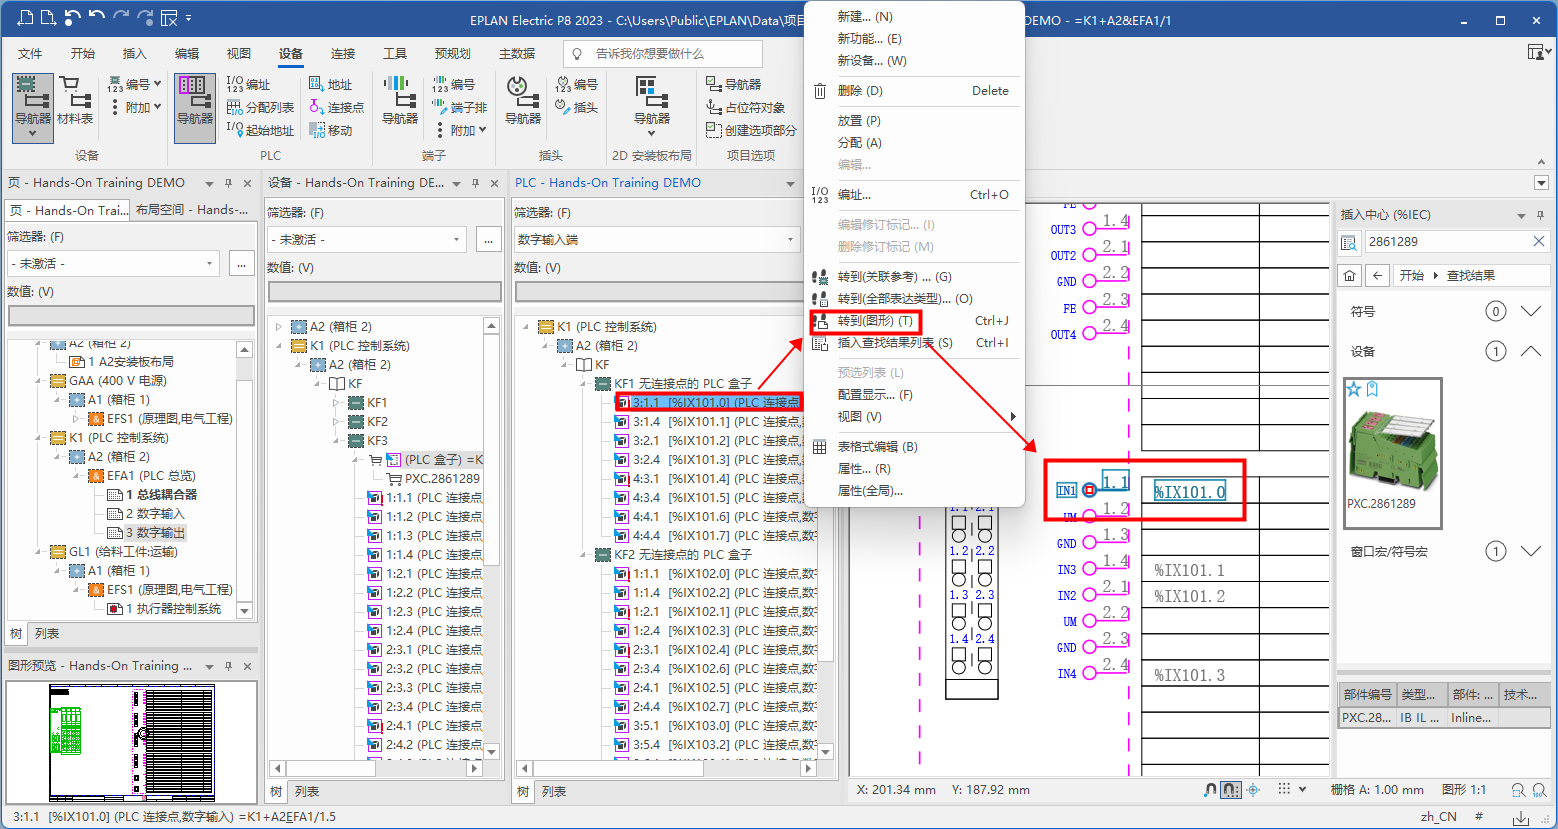Click the PLC I/O 编址 addressing icon
1558x829 pixels.
pyautogui.click(x=234, y=84)
